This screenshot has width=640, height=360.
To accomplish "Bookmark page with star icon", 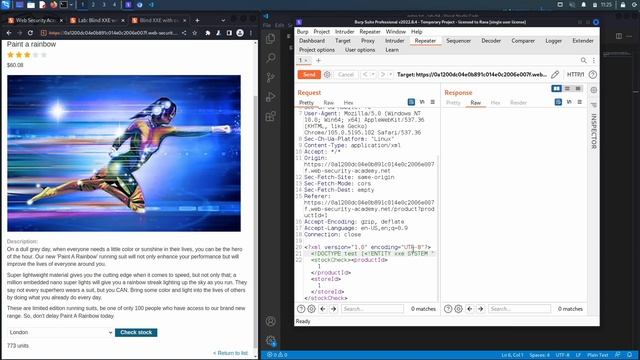I will coord(195,33).
